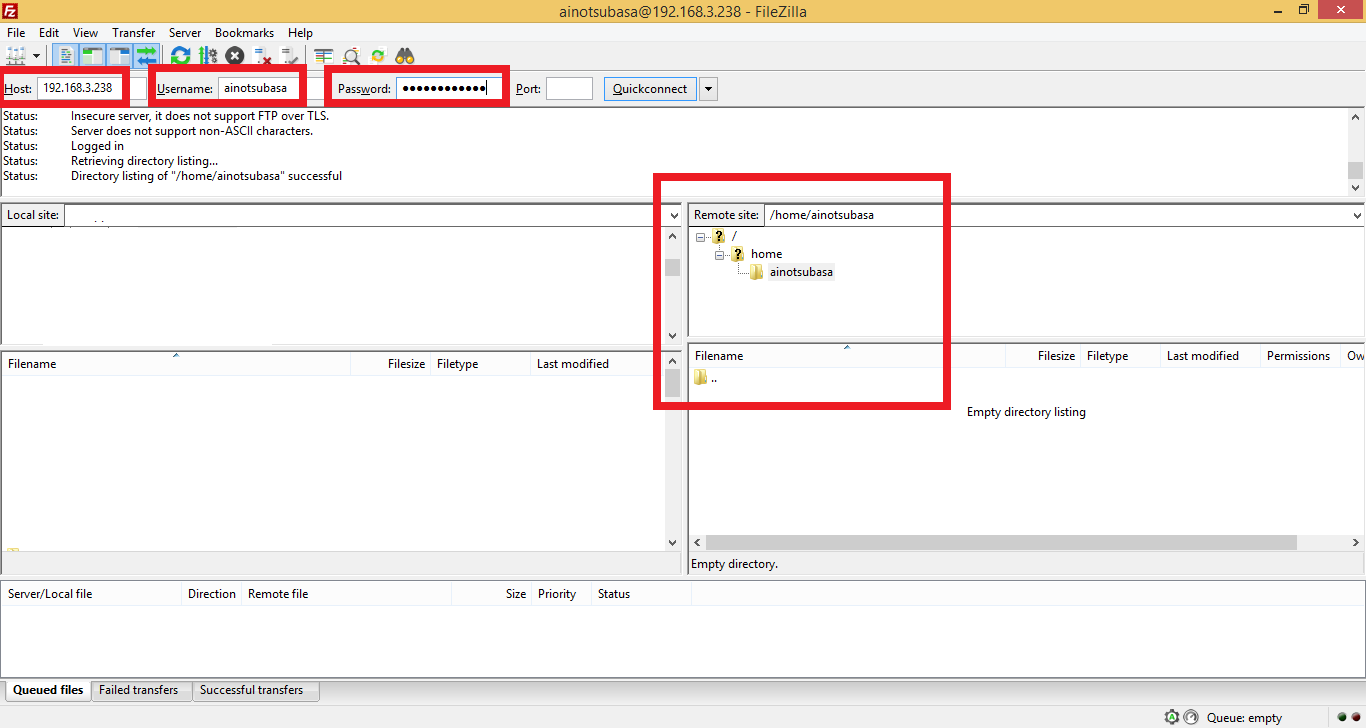Collapse the 'home' tree node
The width and height of the screenshot is (1366, 728).
pos(720,255)
